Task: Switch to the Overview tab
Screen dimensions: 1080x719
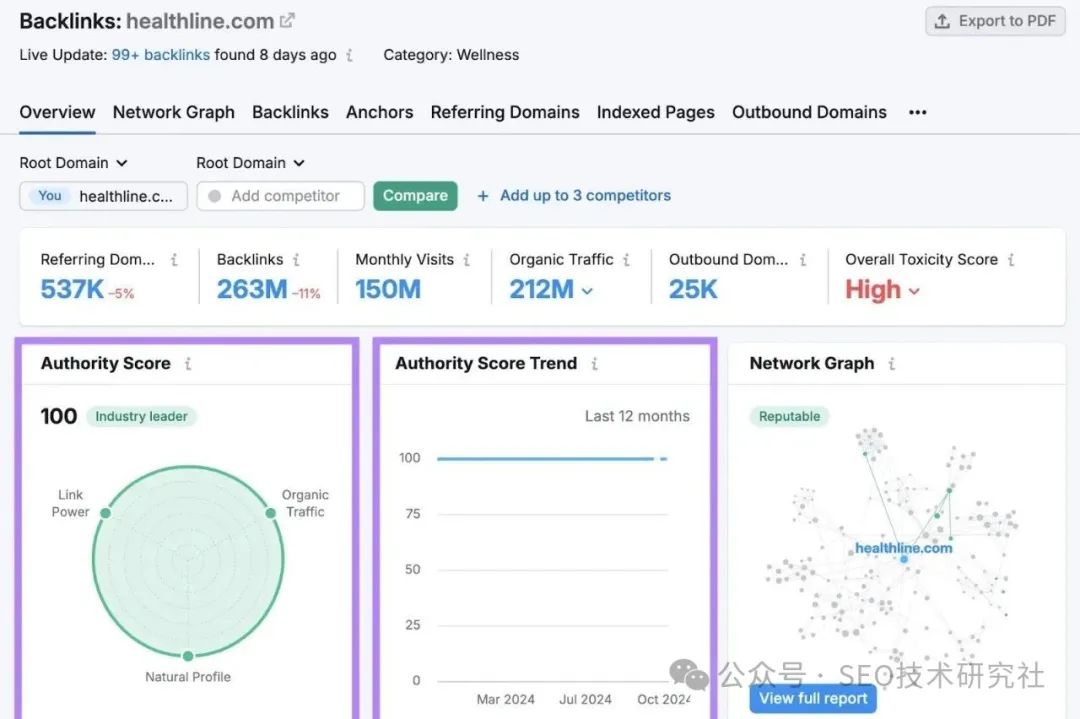Action: point(57,112)
